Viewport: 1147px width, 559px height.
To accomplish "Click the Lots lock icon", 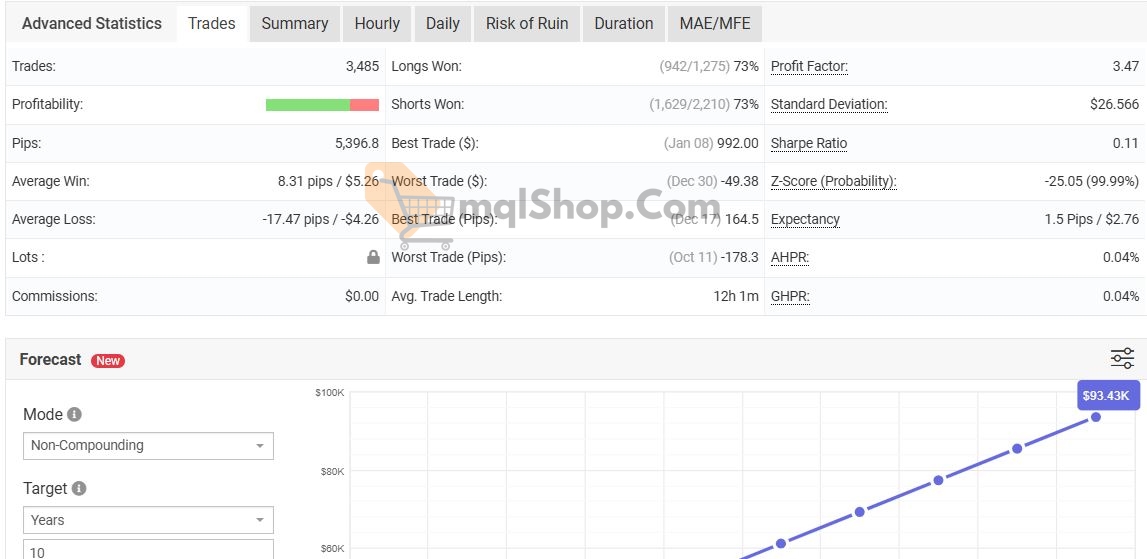I will coord(373,257).
